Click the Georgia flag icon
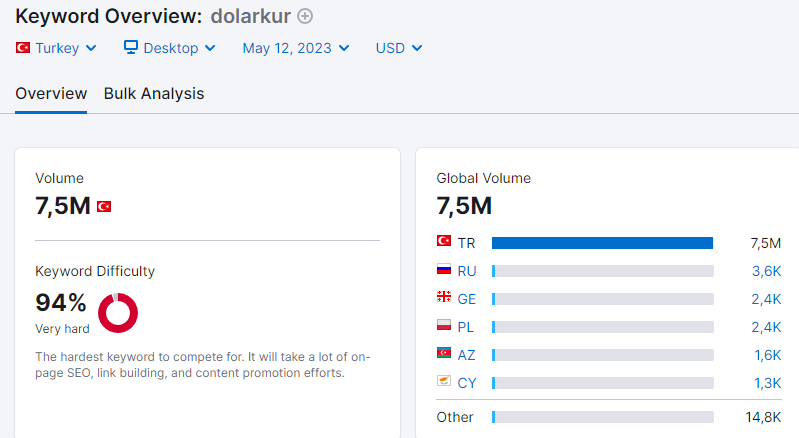This screenshot has height=438, width=799. coord(444,296)
